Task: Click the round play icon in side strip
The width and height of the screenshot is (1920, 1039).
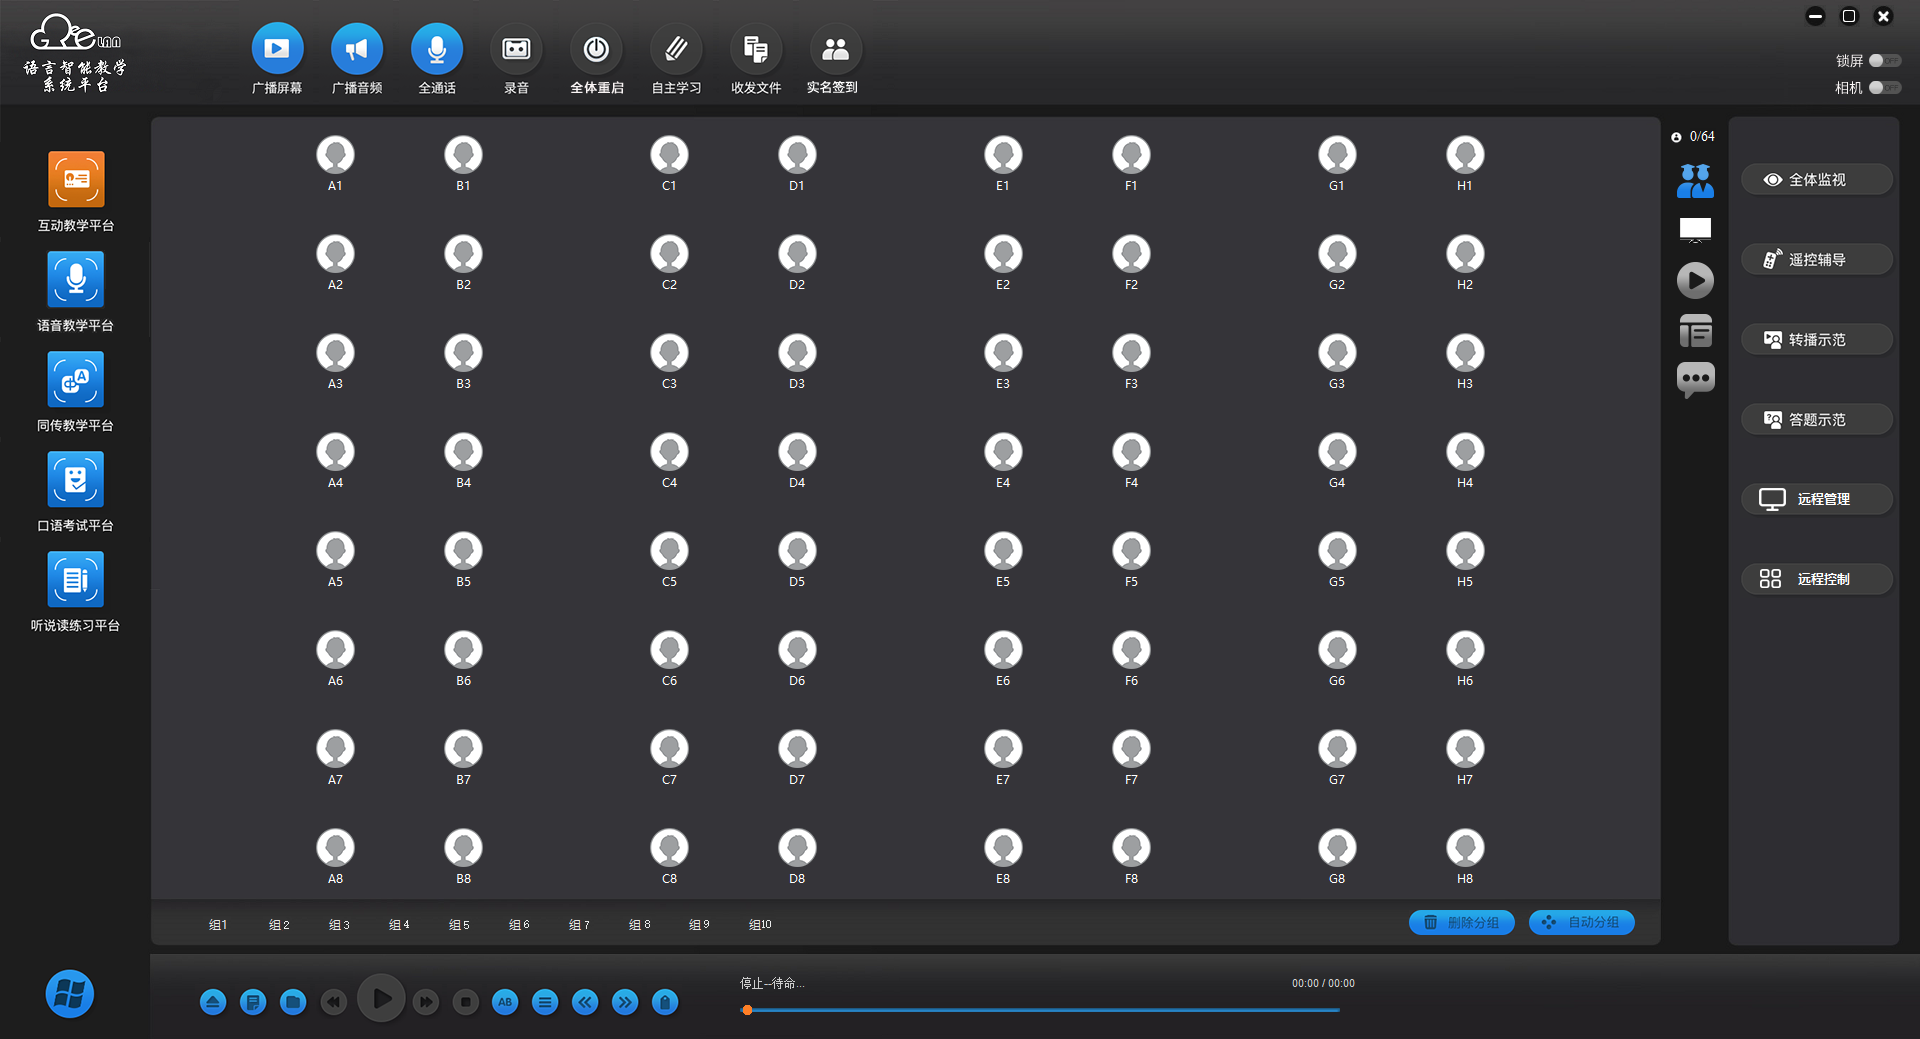Action: [1695, 280]
